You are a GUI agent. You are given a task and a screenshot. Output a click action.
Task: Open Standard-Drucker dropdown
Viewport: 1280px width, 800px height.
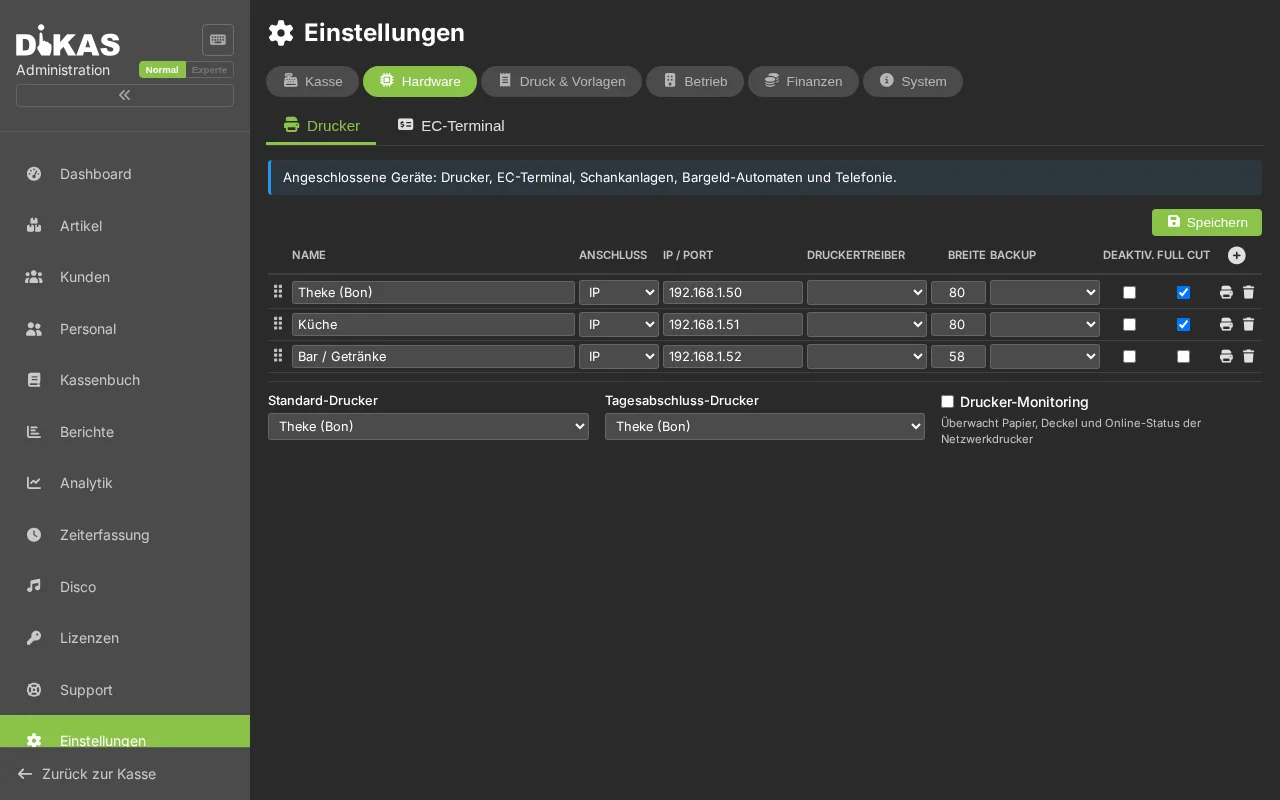pyautogui.click(x=428, y=426)
